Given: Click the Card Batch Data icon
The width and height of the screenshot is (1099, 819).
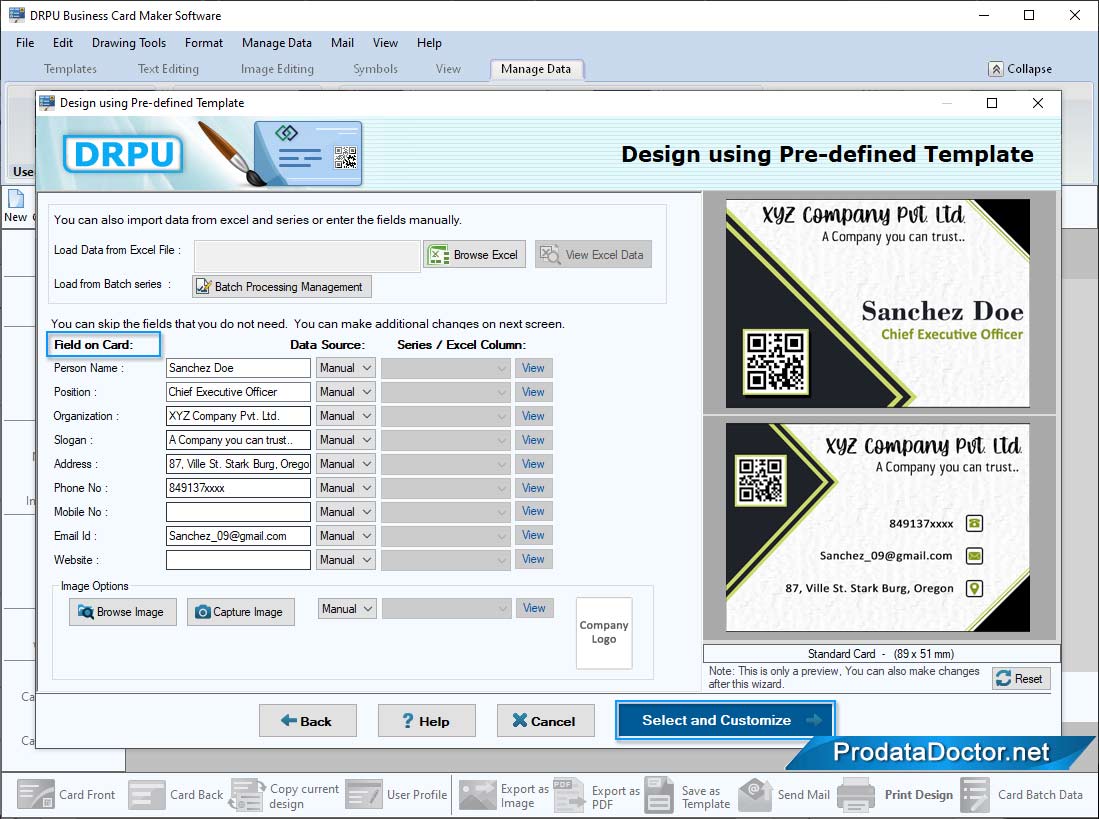Looking at the screenshot, I should (975, 794).
